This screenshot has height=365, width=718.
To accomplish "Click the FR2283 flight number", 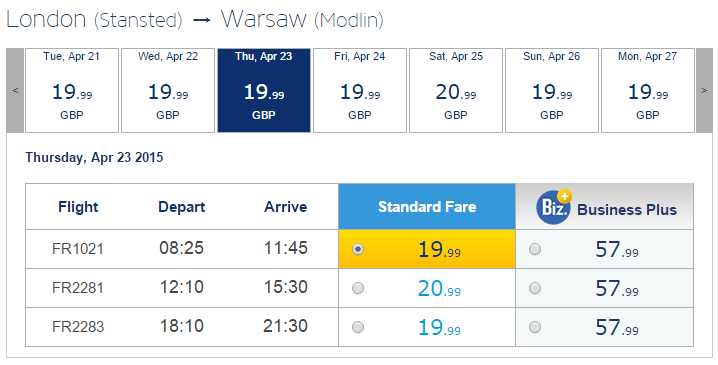I will (x=78, y=327).
